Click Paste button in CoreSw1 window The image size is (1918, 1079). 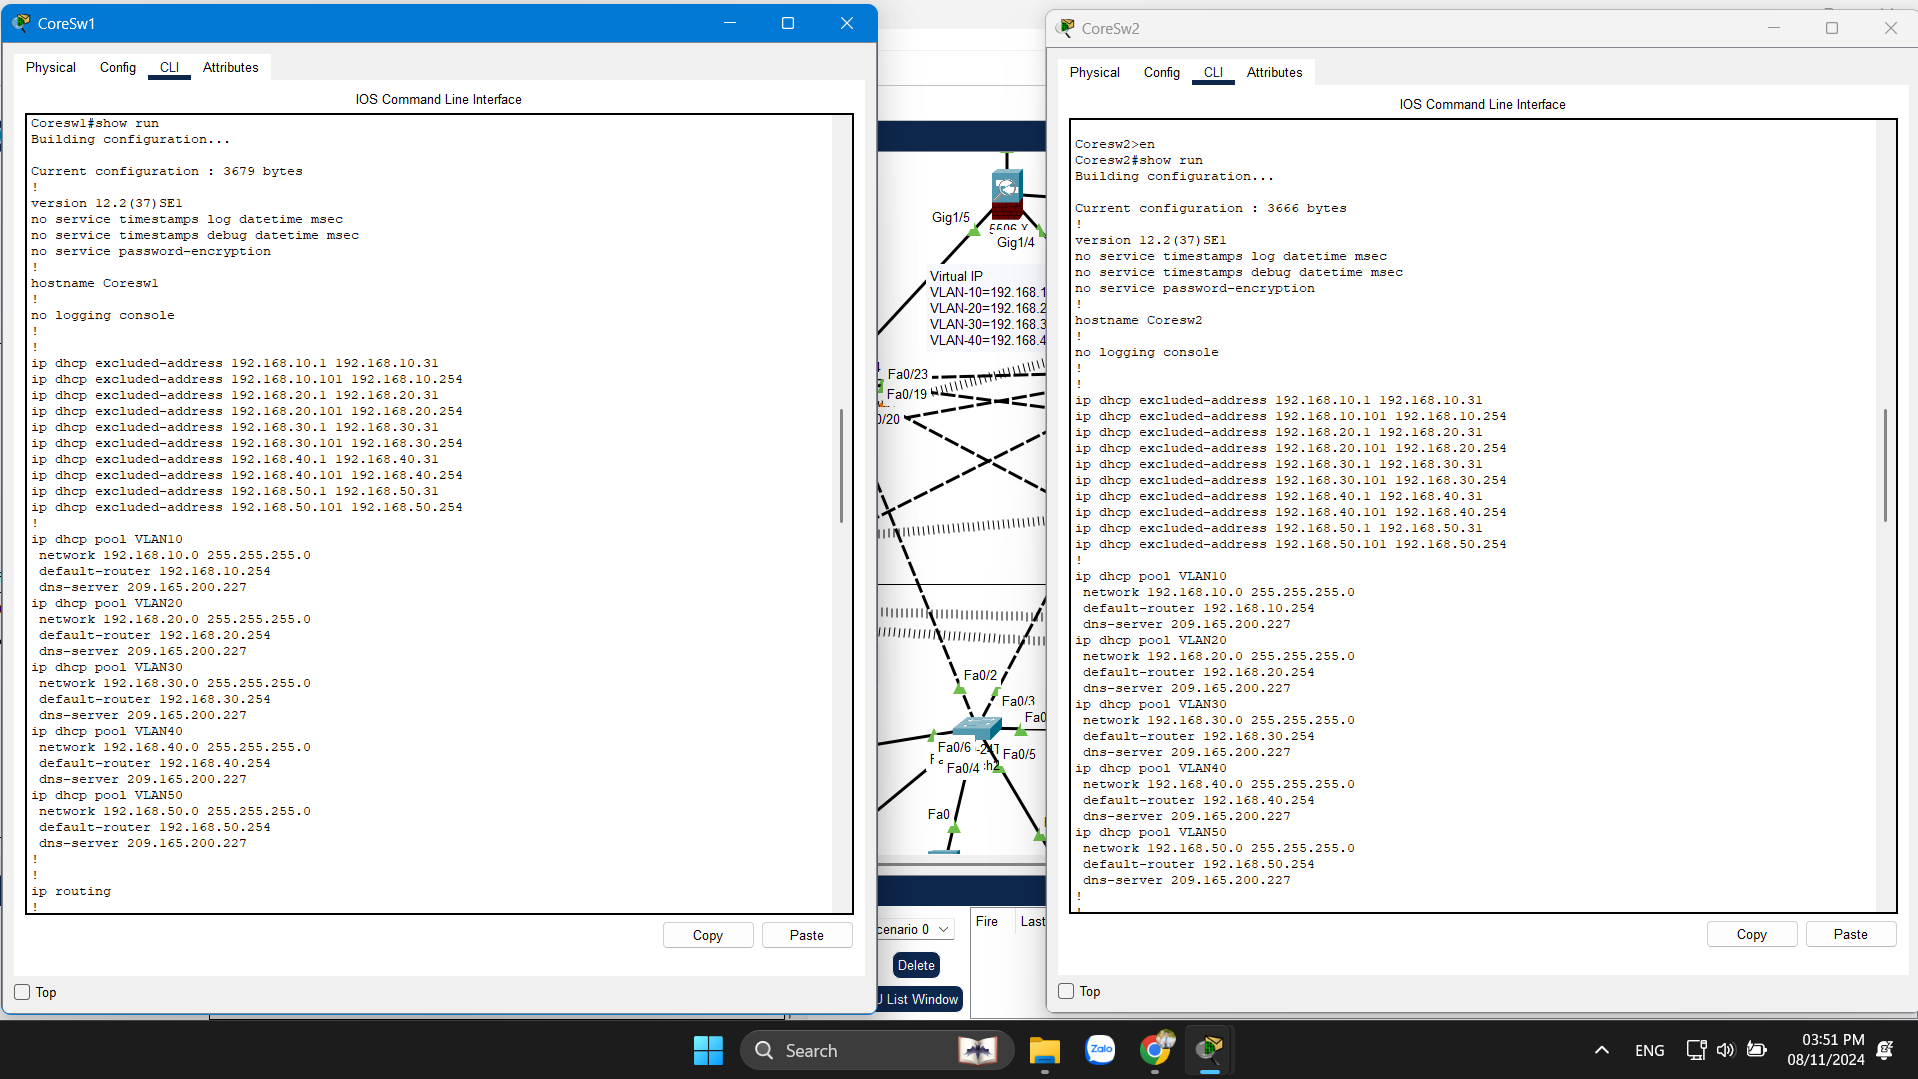(x=807, y=935)
